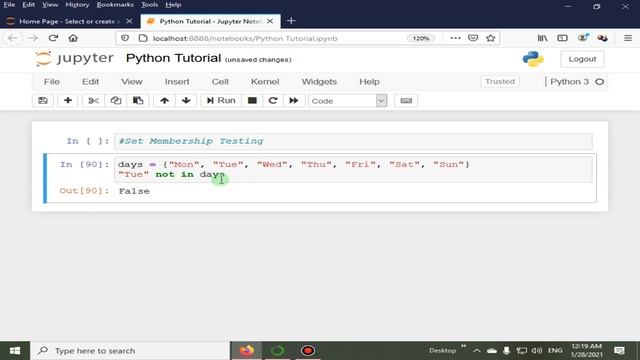Click the red record taskbar icon
The image size is (640, 360).
click(308, 351)
